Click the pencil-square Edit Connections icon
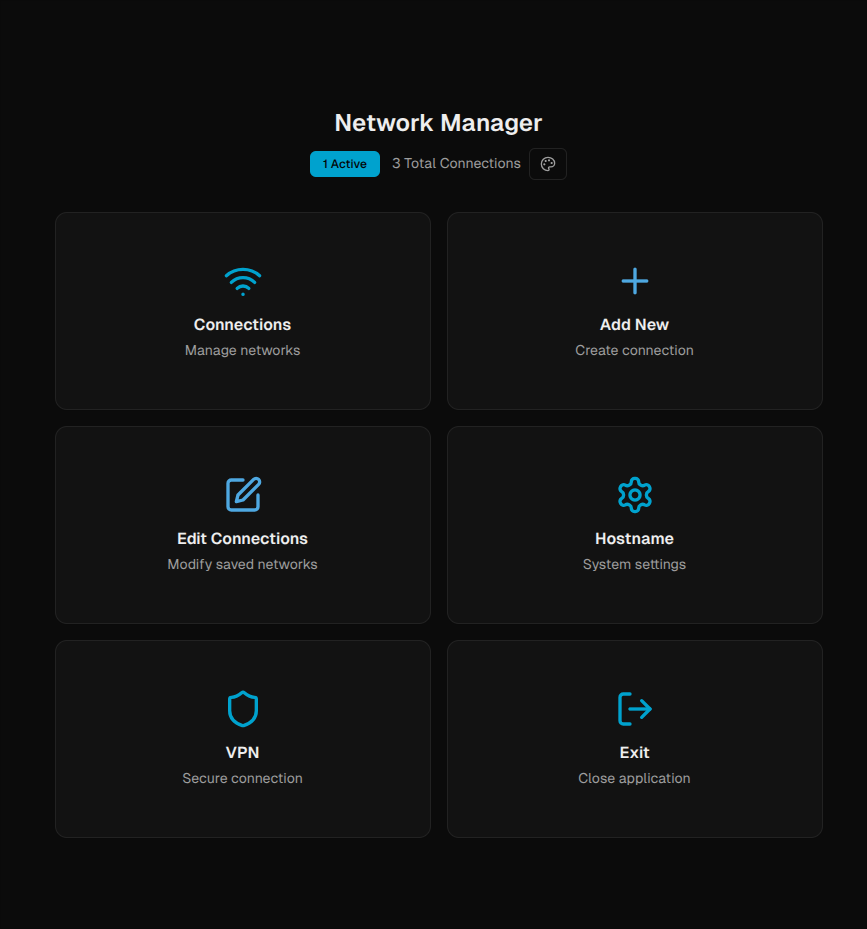 point(243,494)
